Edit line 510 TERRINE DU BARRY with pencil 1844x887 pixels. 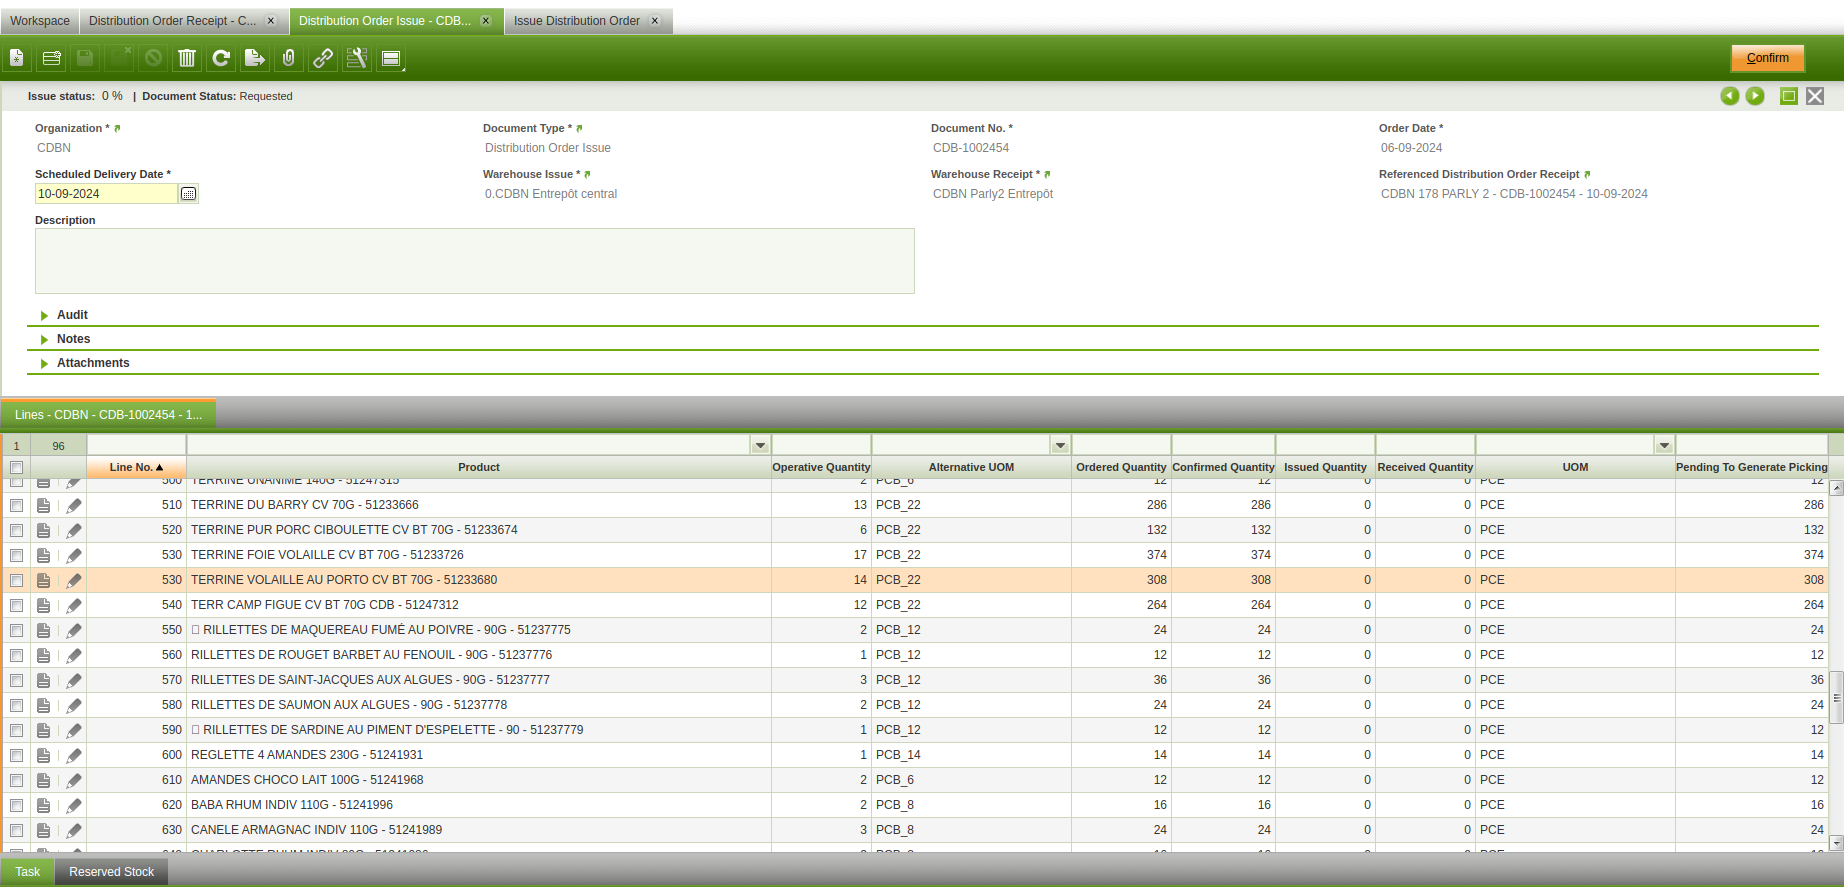click(74, 506)
